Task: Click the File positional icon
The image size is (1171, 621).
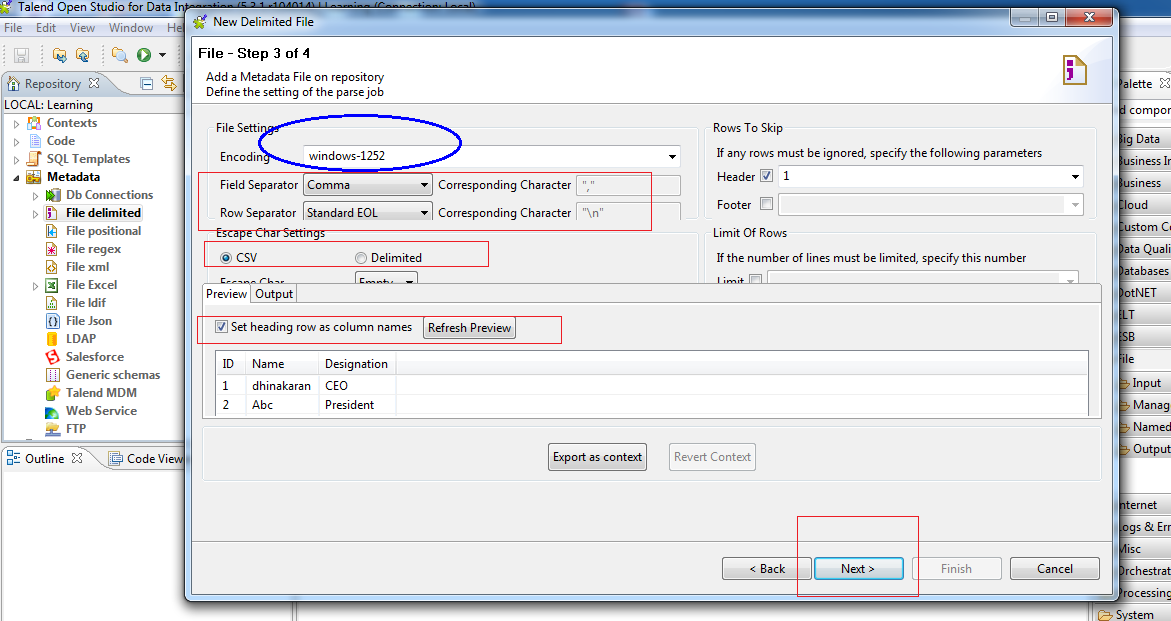Action: click(52, 231)
